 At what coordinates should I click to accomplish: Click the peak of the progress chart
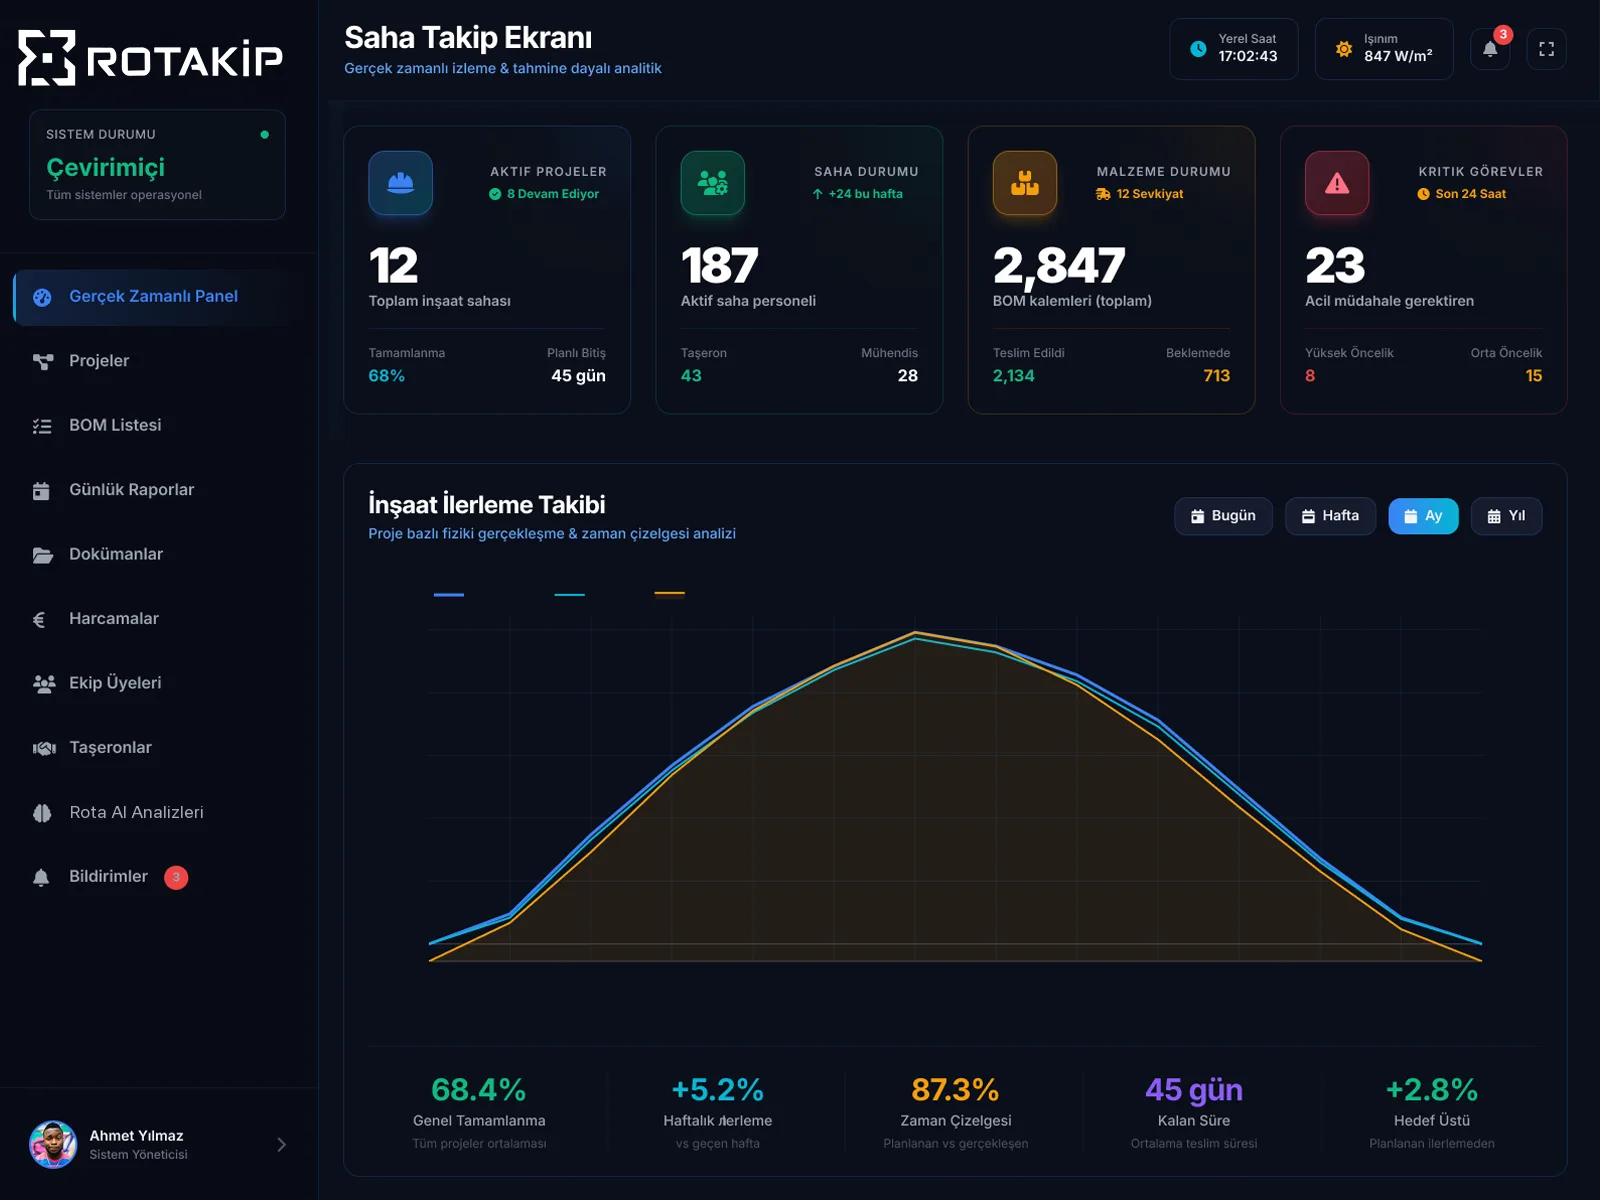coord(915,633)
